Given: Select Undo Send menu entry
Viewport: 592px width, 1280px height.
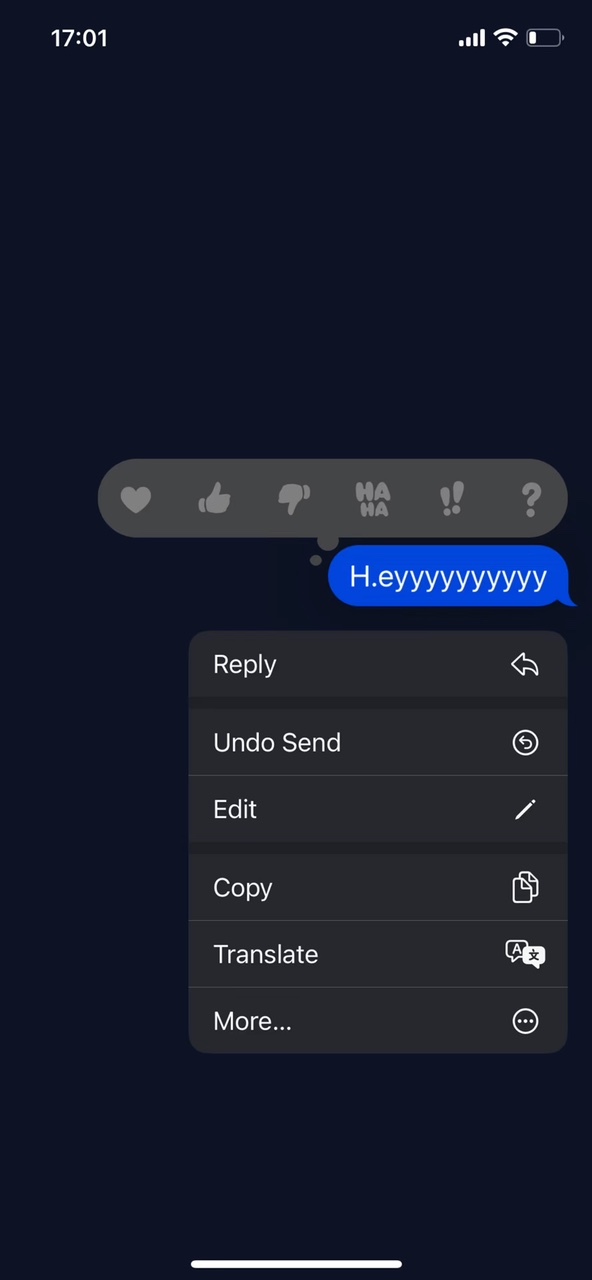Looking at the screenshot, I should click(378, 742).
